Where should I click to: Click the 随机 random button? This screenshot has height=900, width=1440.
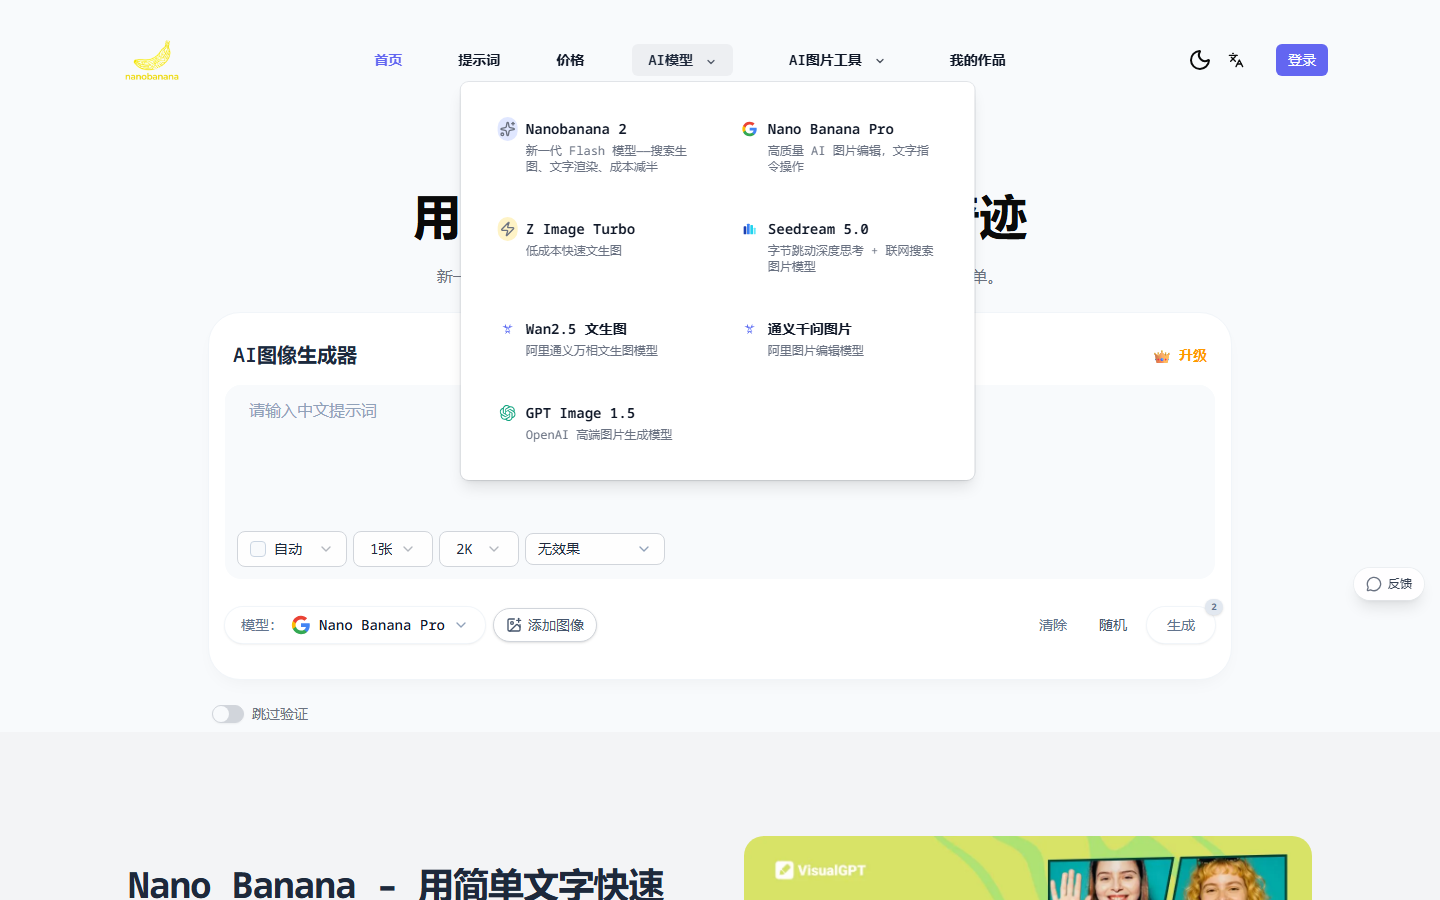(1113, 625)
